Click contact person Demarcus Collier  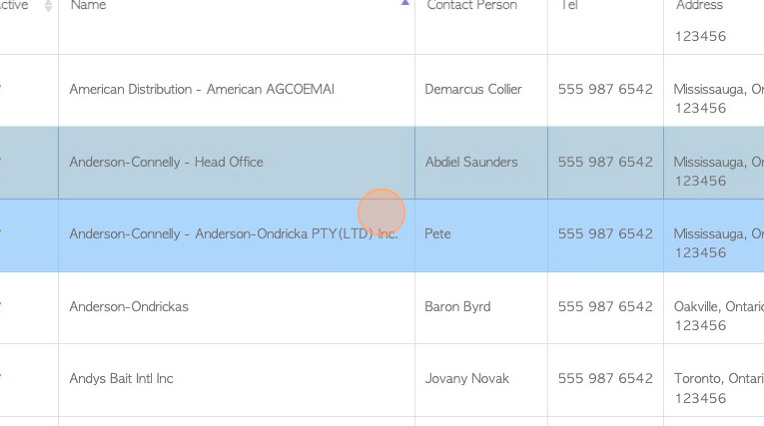(x=473, y=90)
